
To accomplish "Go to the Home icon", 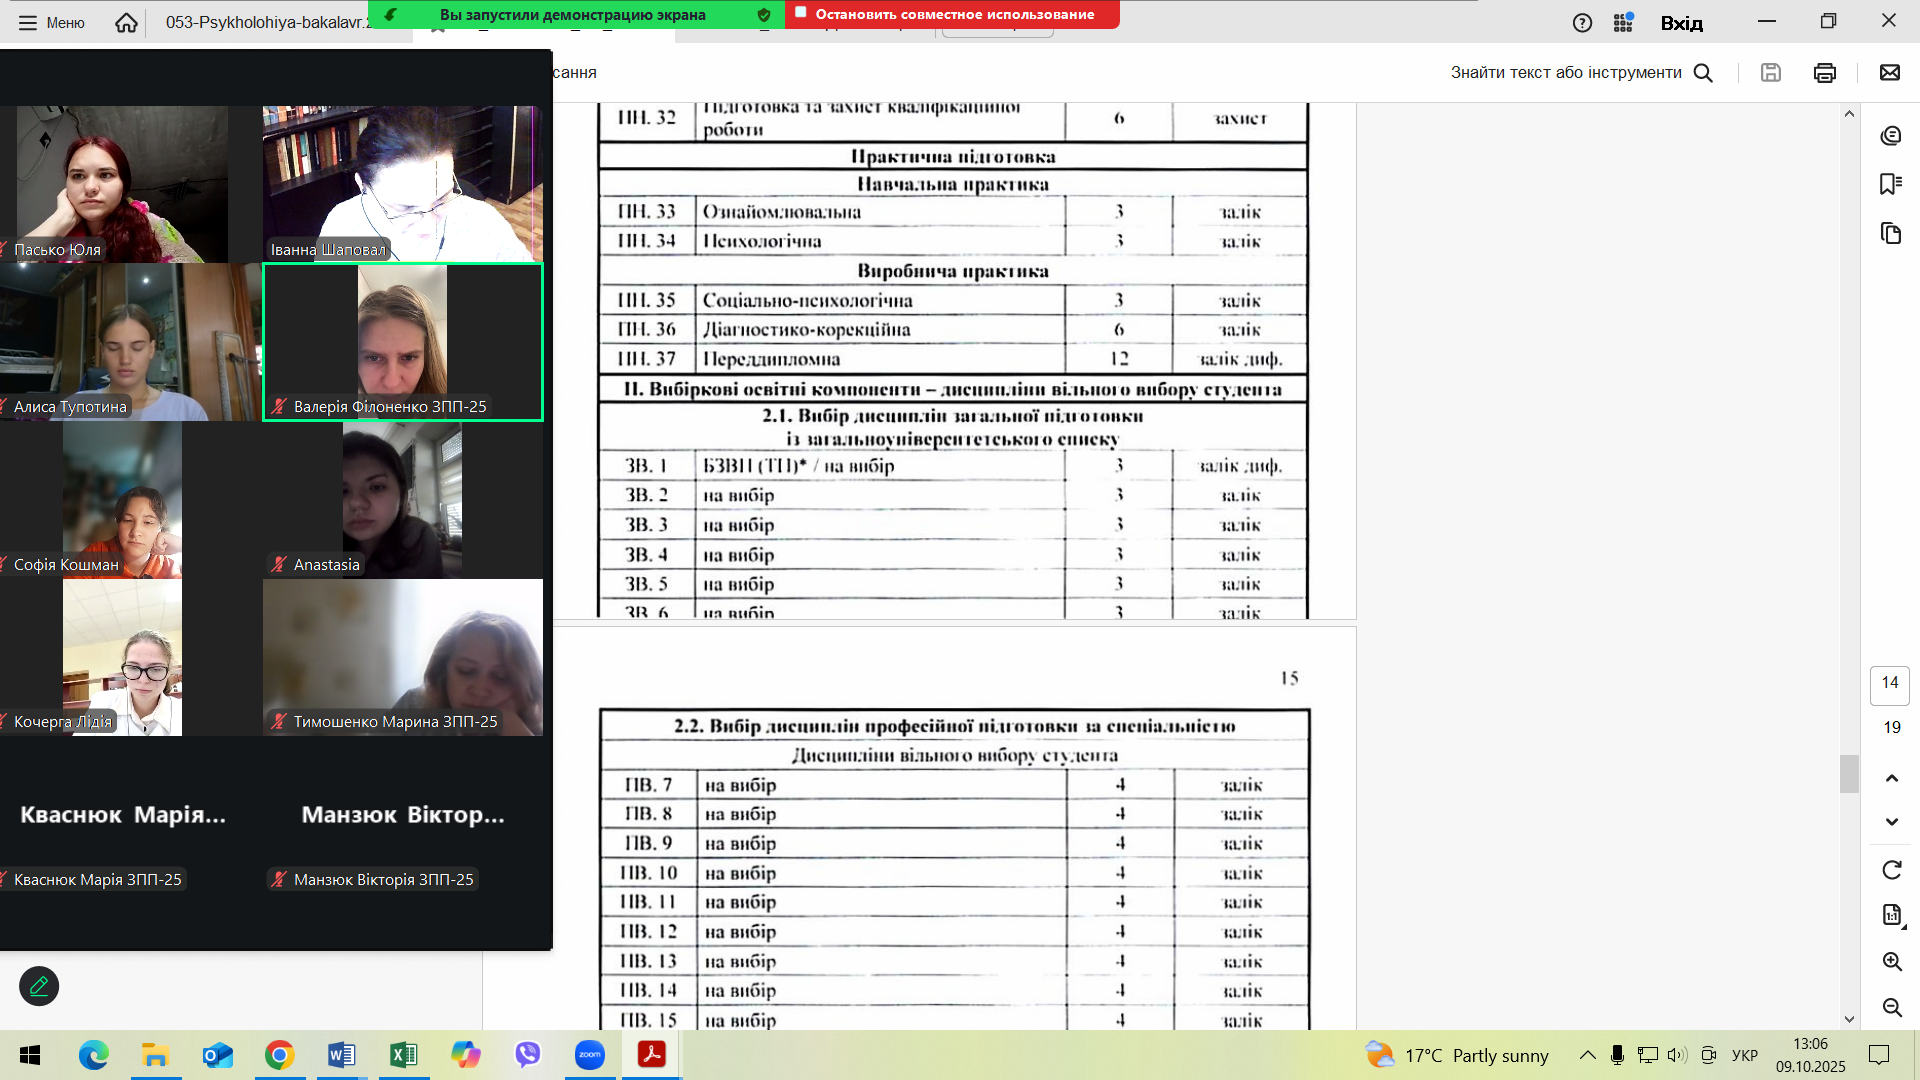I will (126, 22).
